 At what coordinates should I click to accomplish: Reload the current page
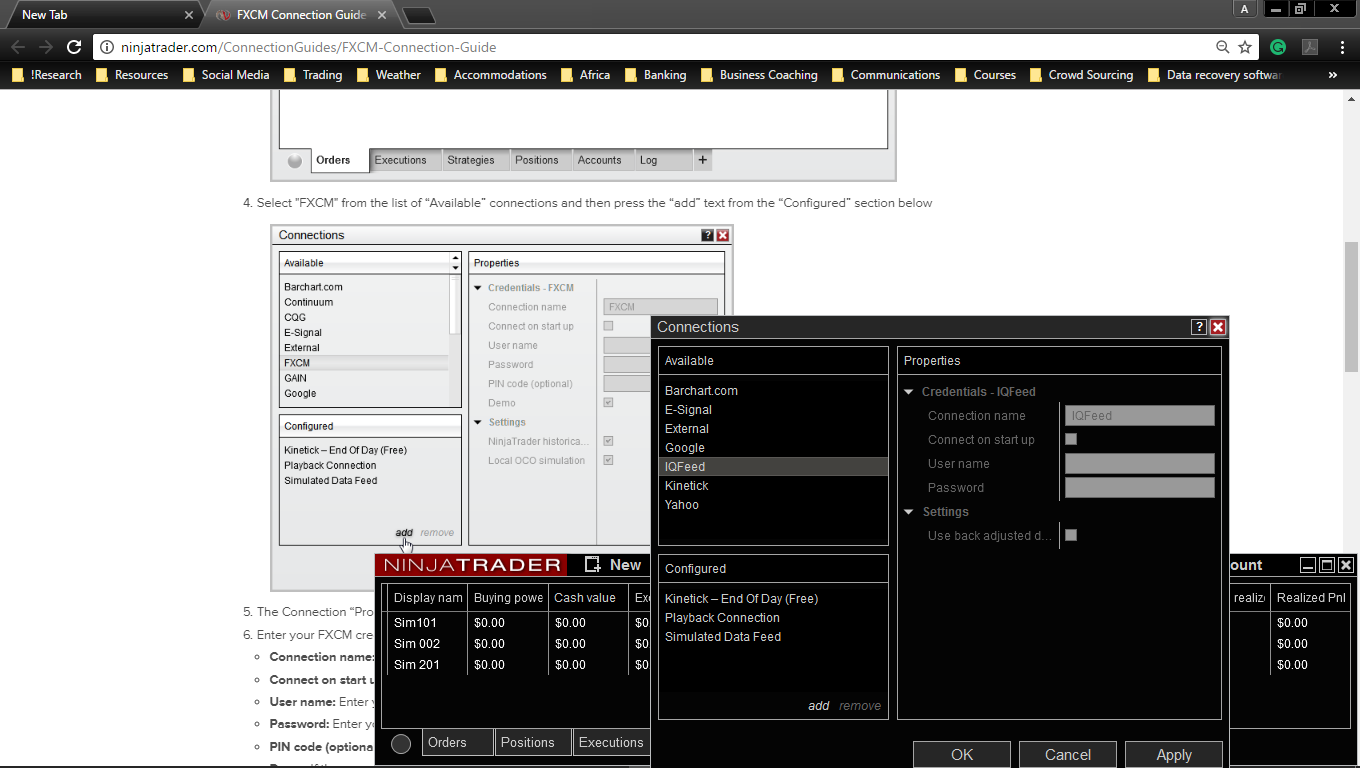tap(74, 47)
